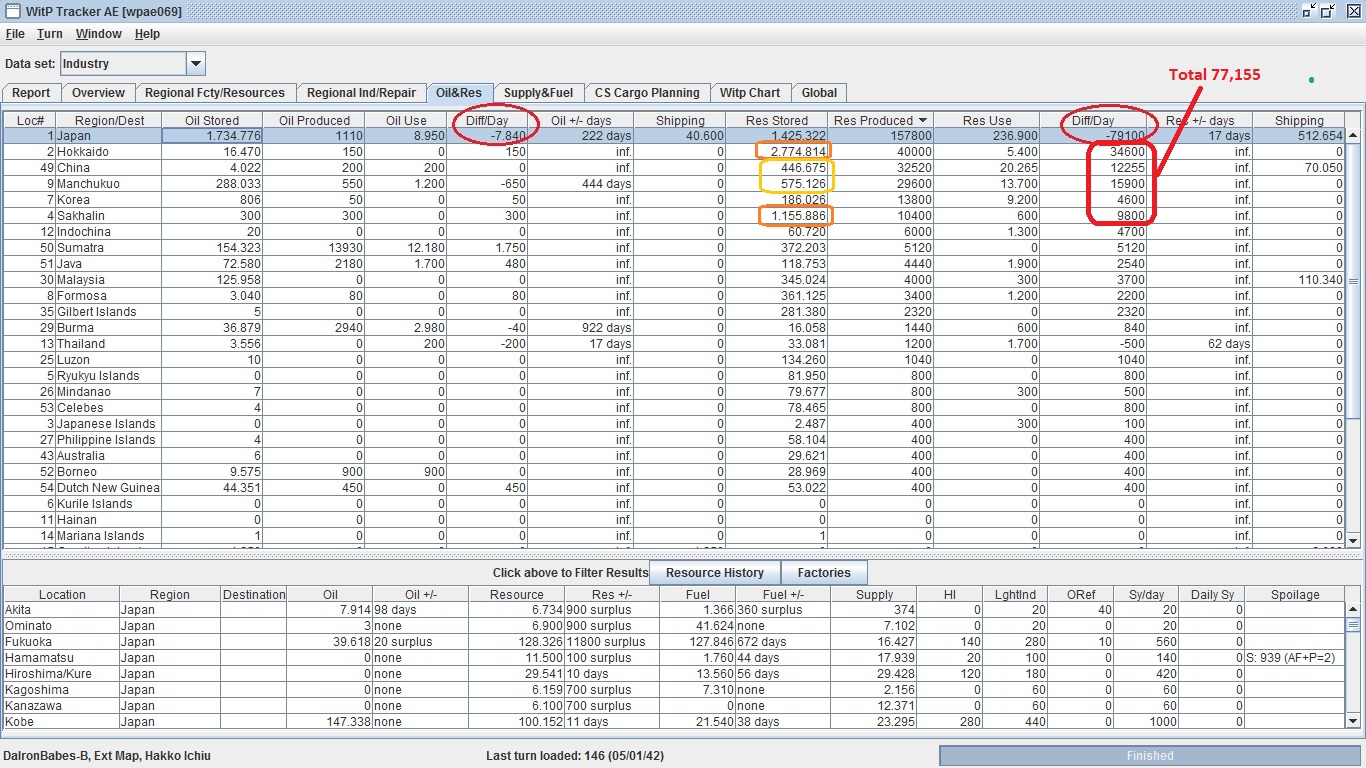Open the Regional Fcty/Resources tab
Screen dimensions: 1366x768
[215, 93]
